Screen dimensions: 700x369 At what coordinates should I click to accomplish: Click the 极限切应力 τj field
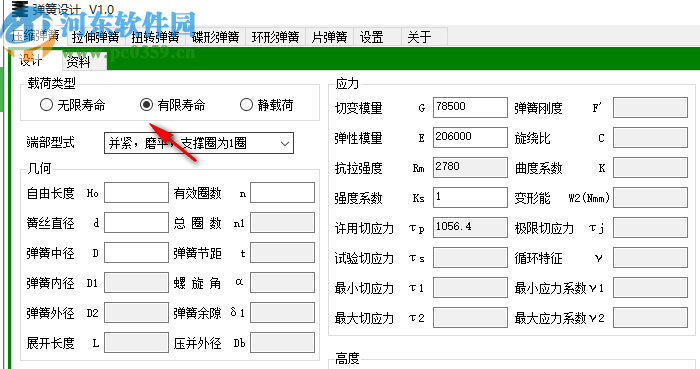pos(650,228)
